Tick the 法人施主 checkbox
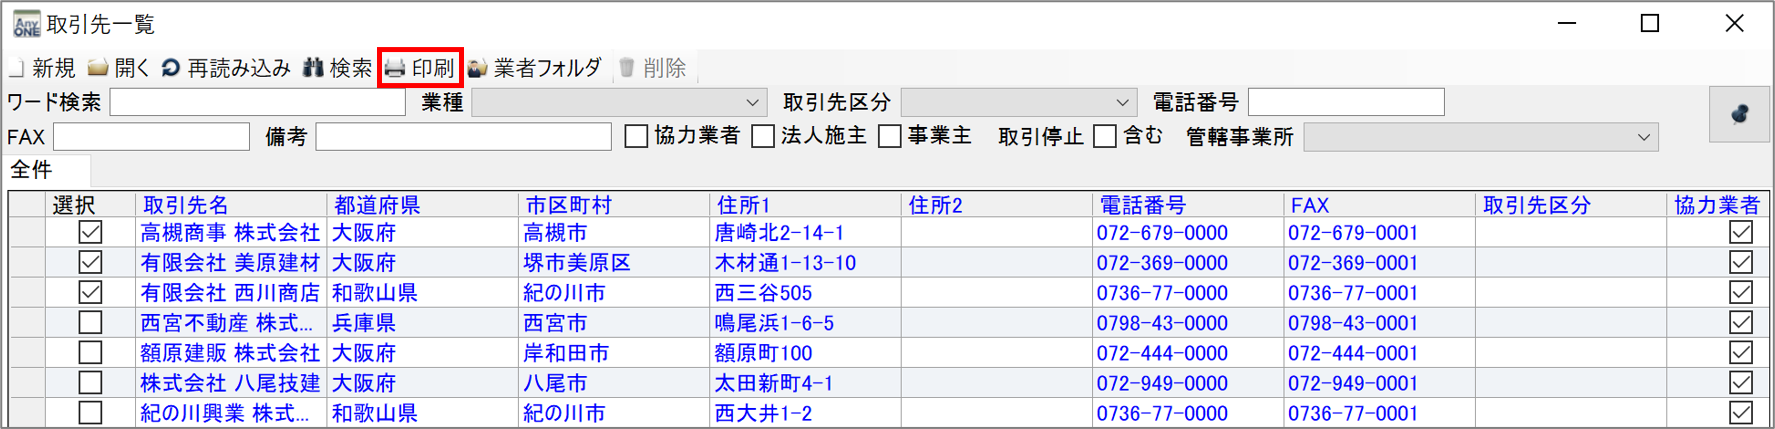 (763, 137)
